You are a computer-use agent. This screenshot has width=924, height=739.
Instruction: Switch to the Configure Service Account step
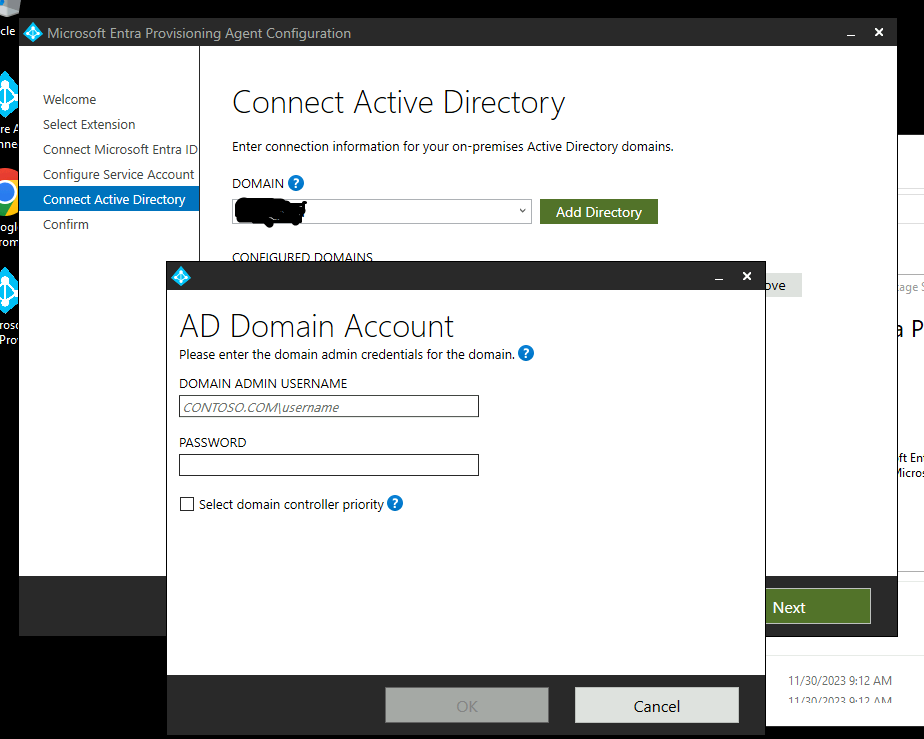[x=118, y=174]
